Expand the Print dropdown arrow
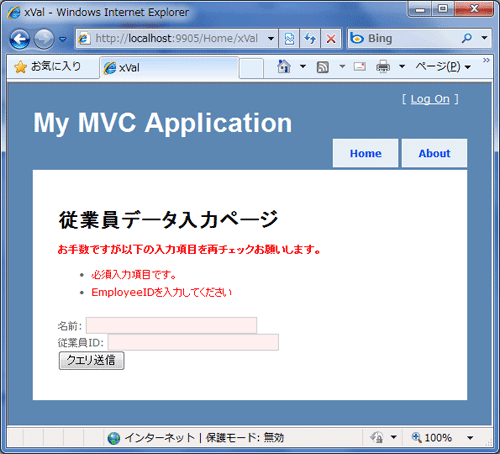 tap(402, 67)
